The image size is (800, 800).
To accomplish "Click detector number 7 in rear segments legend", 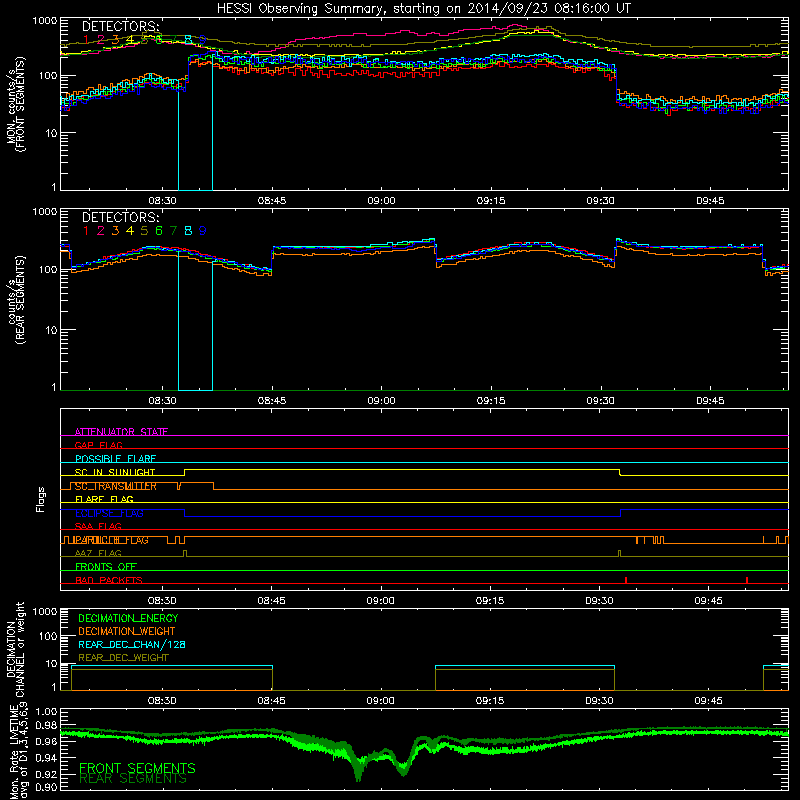I will pyautogui.click(x=173, y=231).
